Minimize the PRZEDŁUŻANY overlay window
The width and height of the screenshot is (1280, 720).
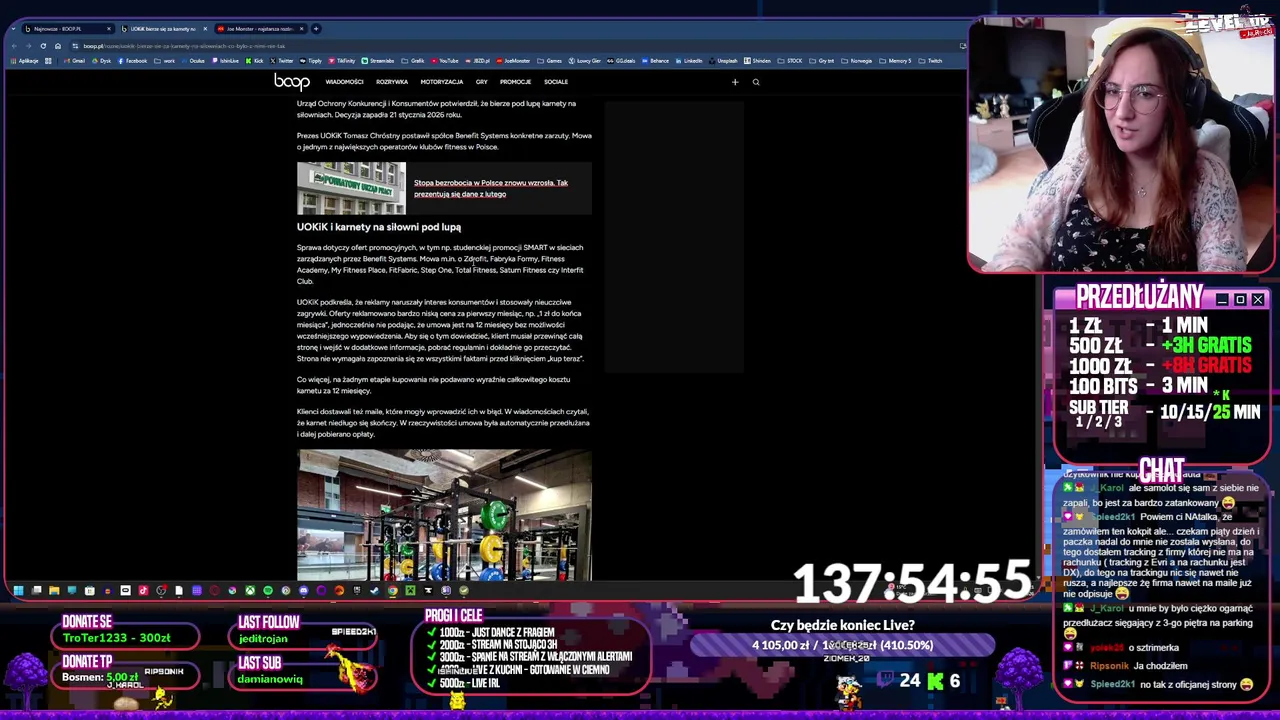click(x=1222, y=300)
